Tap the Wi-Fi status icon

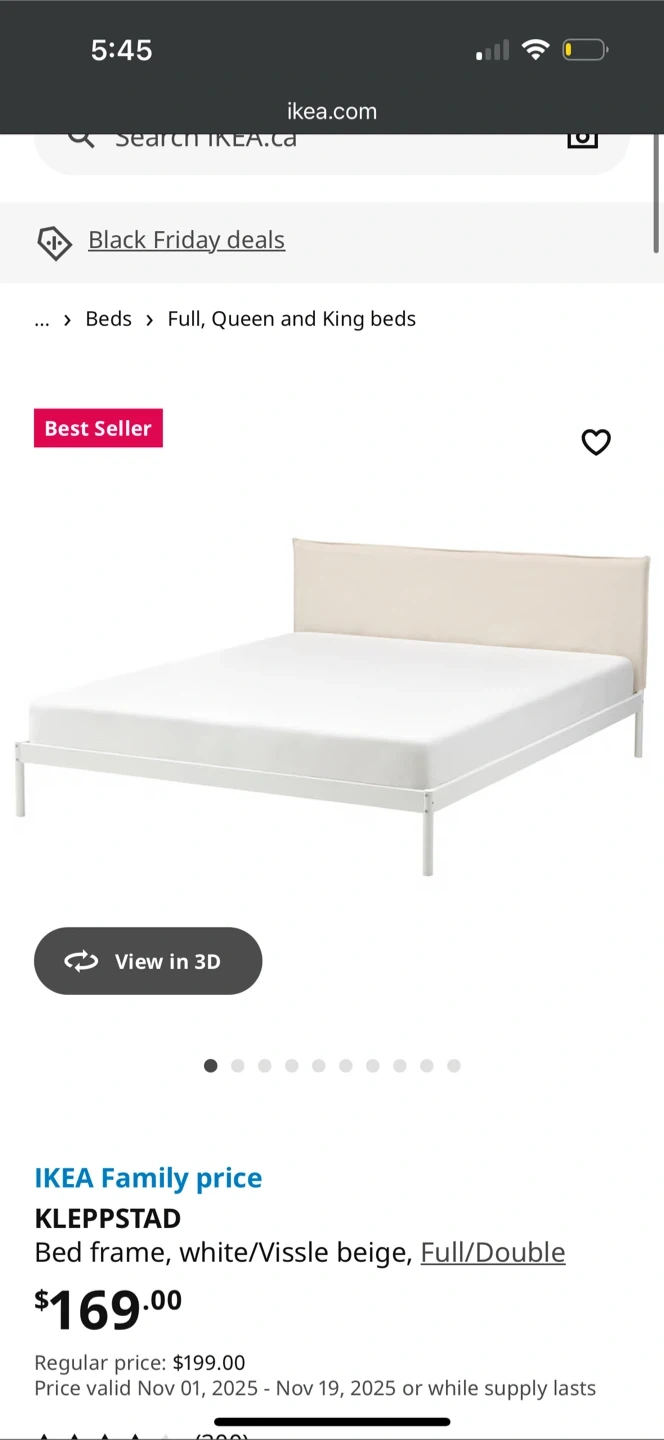536,49
